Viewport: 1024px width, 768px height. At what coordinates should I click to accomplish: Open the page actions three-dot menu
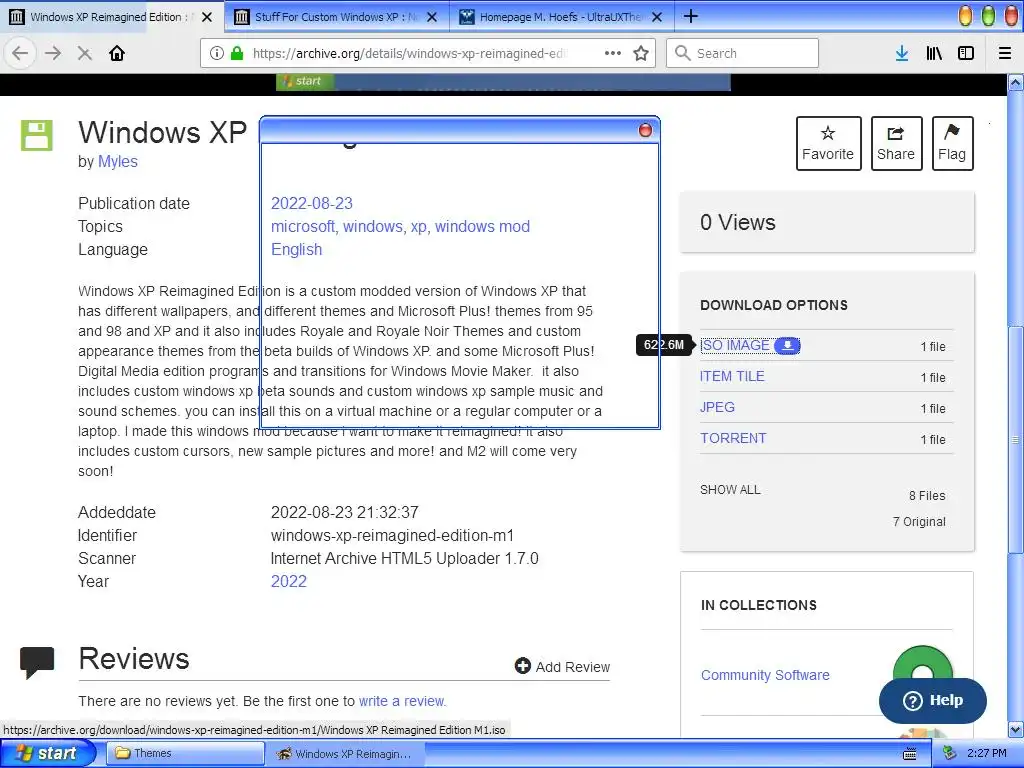pyautogui.click(x=613, y=53)
